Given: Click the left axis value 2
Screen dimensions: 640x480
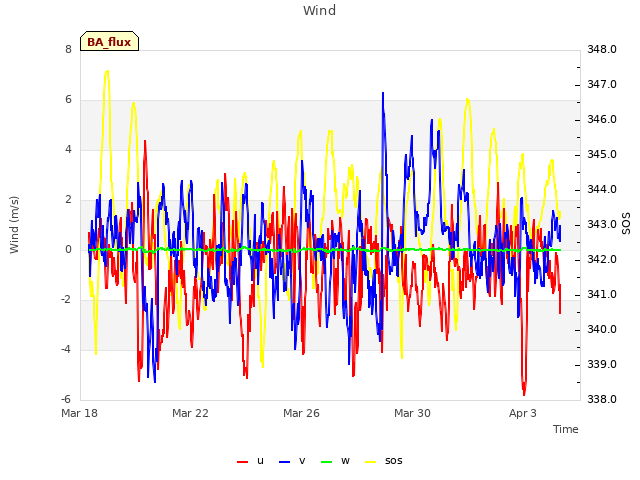Looking at the screenshot, I should tap(68, 200).
